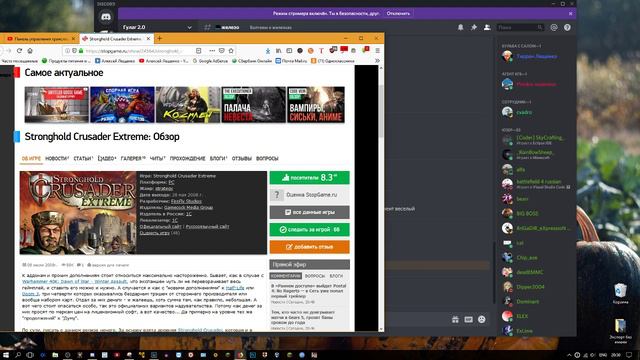Screen dimensions: 640x360
Task: Open Google AdSense bookmark
Action: (210, 61)
